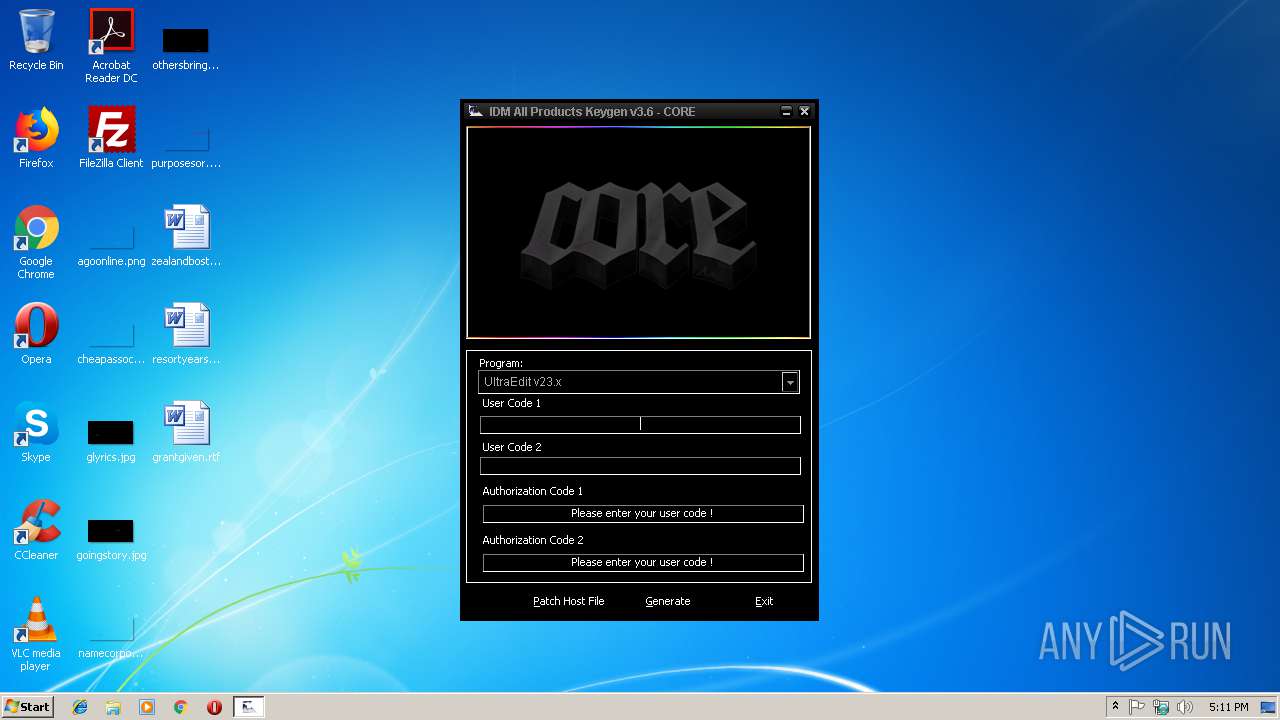The width and height of the screenshot is (1280, 720).
Task: Click the Show Desktop button
Action: coord(1270,707)
